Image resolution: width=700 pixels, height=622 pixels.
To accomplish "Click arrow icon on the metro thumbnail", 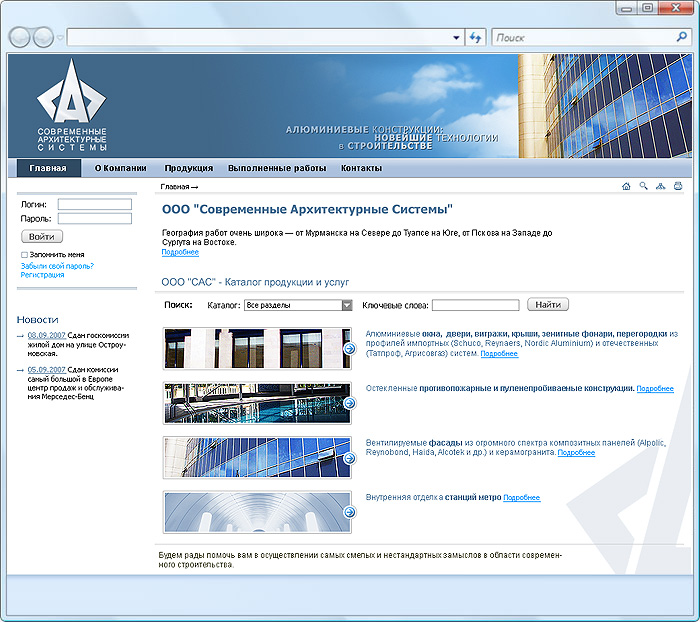I will pos(350,512).
